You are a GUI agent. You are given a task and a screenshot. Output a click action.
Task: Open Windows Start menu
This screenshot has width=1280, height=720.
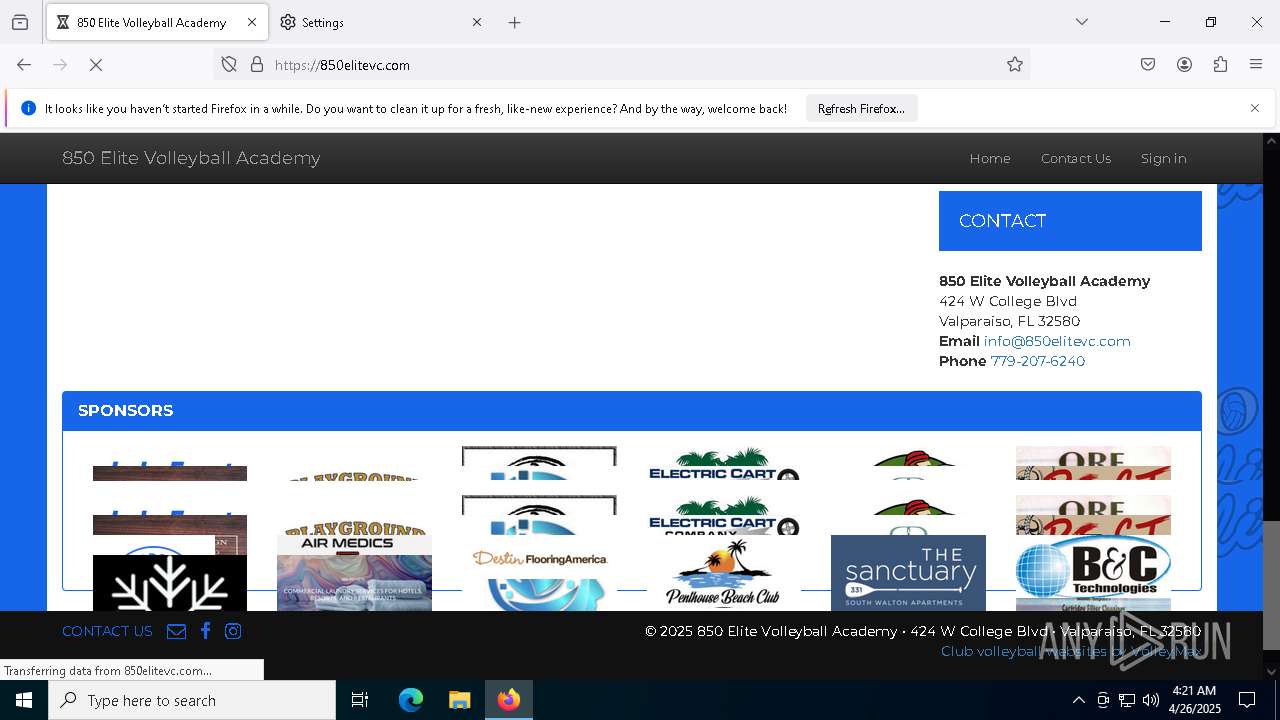[24, 700]
